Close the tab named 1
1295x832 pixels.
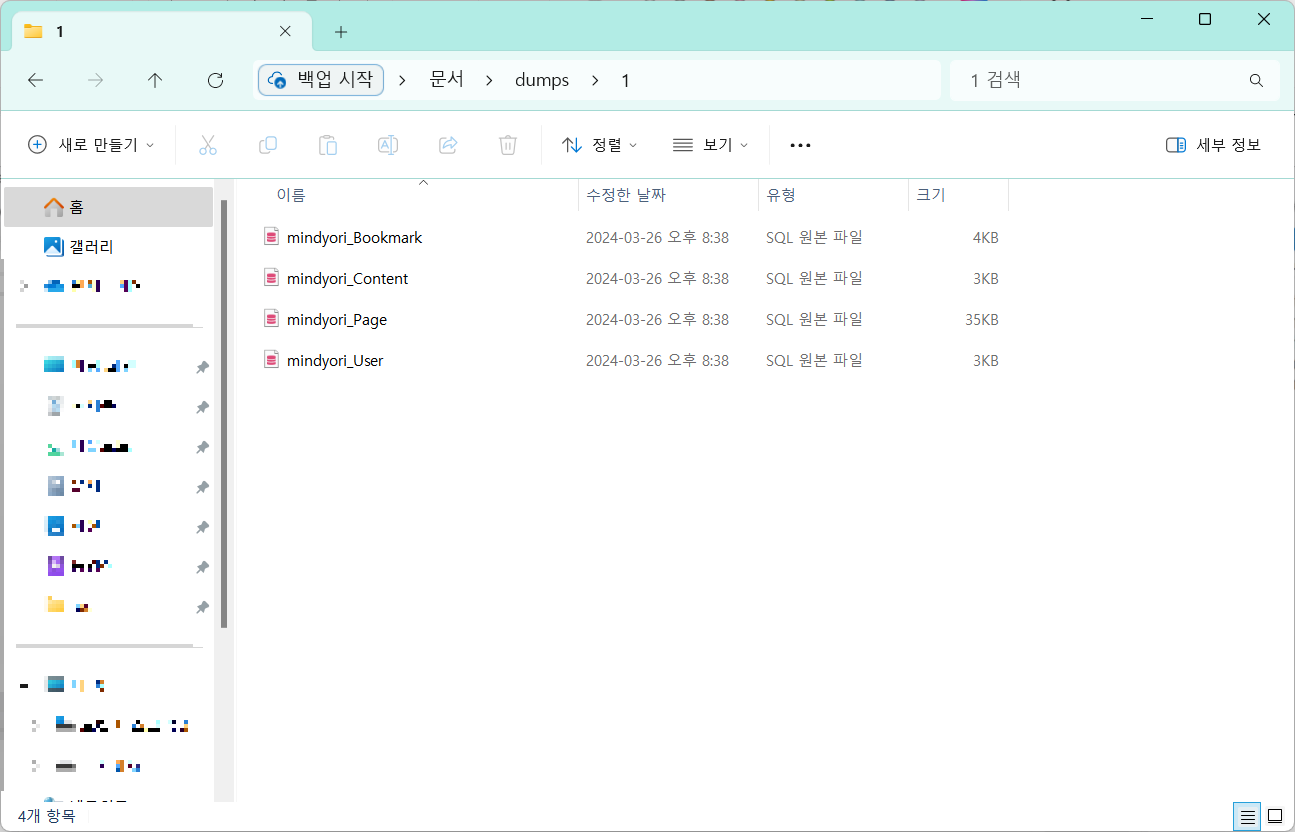click(x=285, y=32)
